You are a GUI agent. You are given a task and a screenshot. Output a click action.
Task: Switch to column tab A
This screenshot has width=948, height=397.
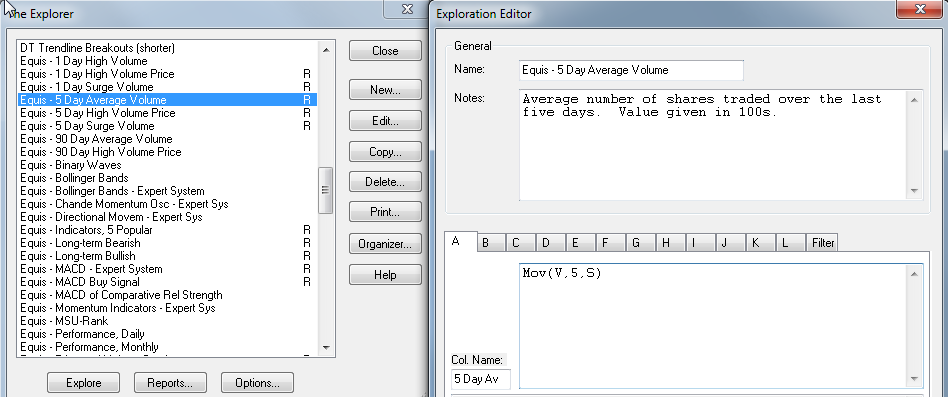click(461, 241)
